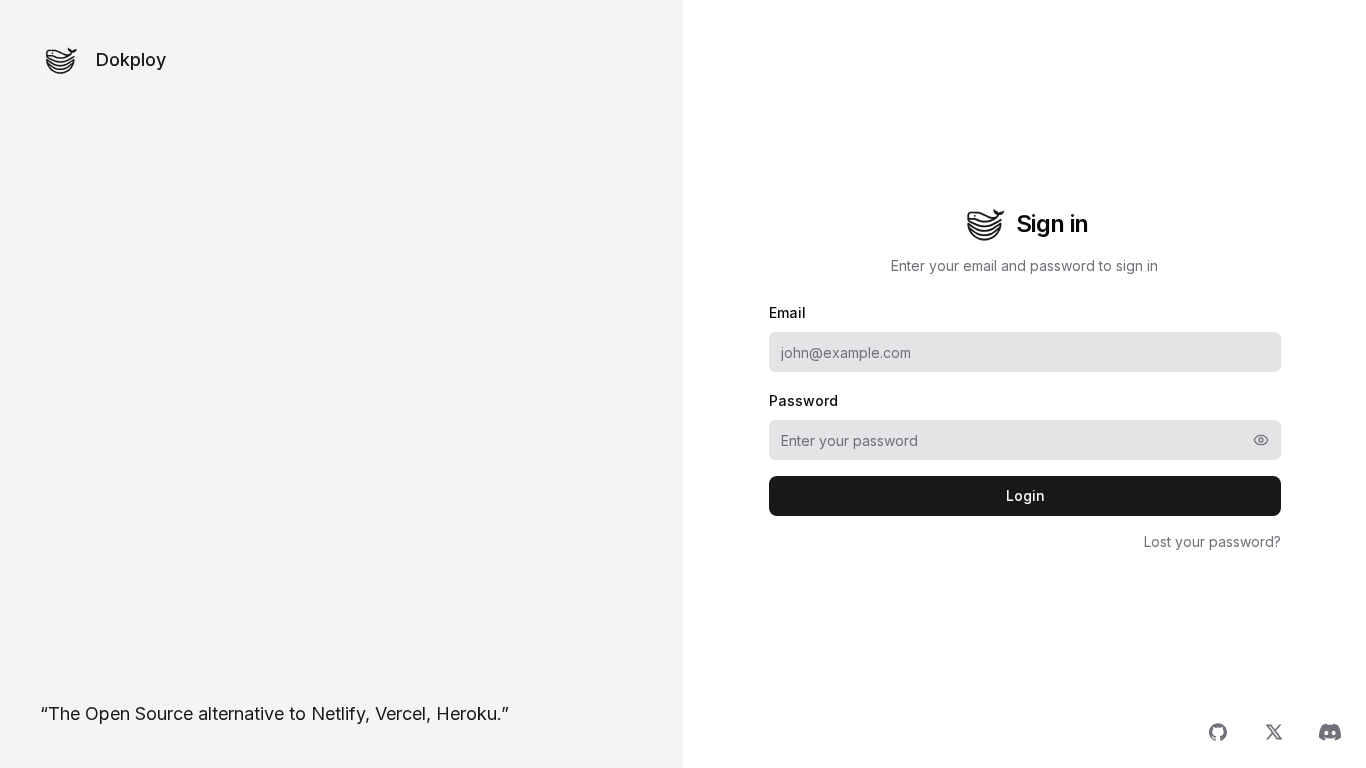Click the word "Heroku" in the quote
The width and height of the screenshot is (1366, 768).
(x=467, y=714)
